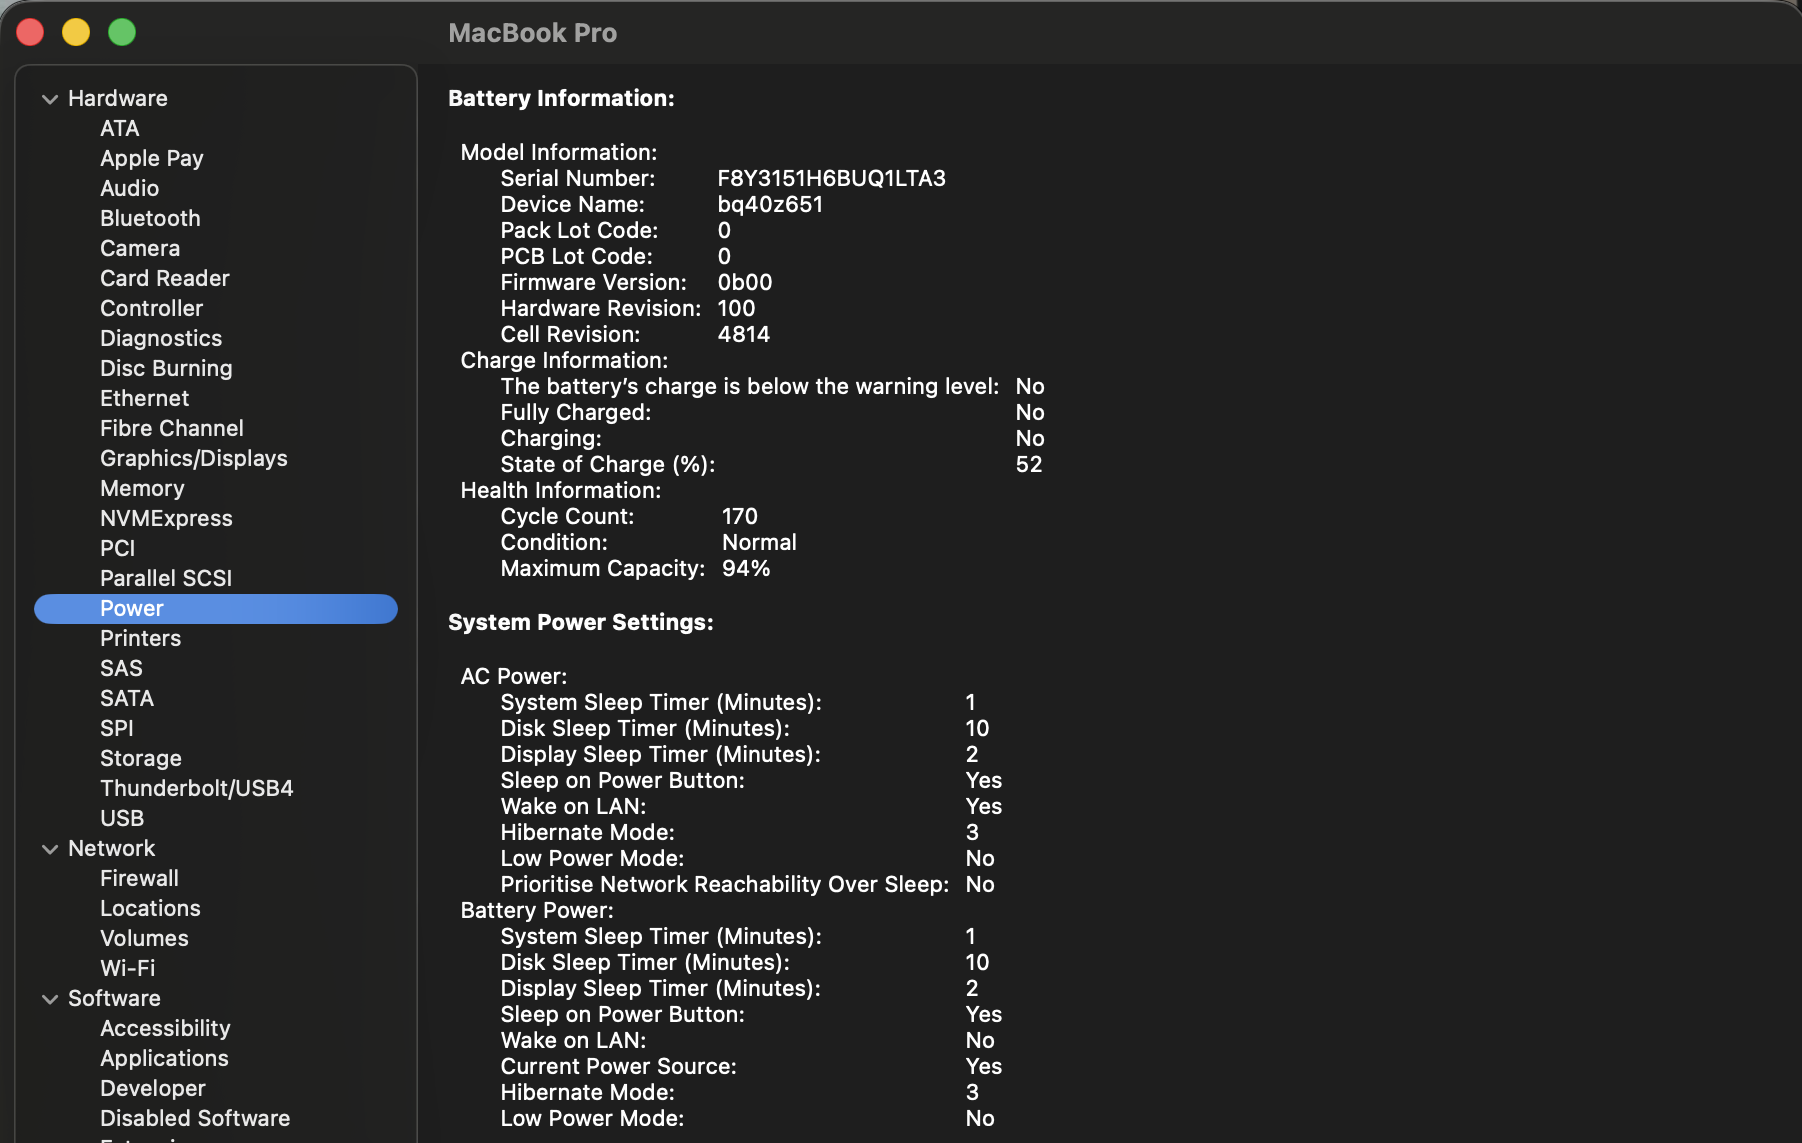Select Wi-Fi under Network
Viewport: 1802px width, 1143px height.
tap(127, 968)
